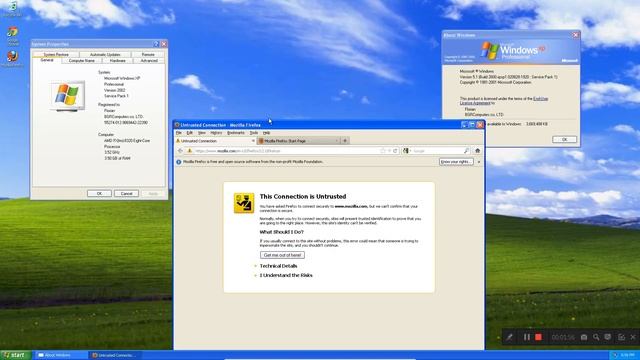Open search engine dropdown arrow

click(x=411, y=151)
